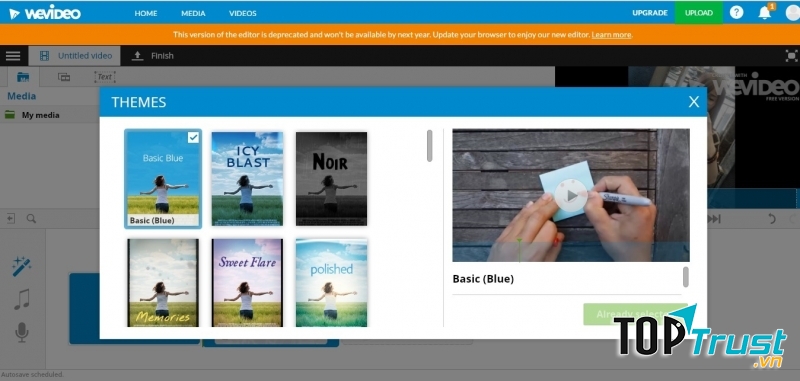Click the Basic (Blue) theme title text
Image resolution: width=800 pixels, height=381 pixels.
point(483,279)
